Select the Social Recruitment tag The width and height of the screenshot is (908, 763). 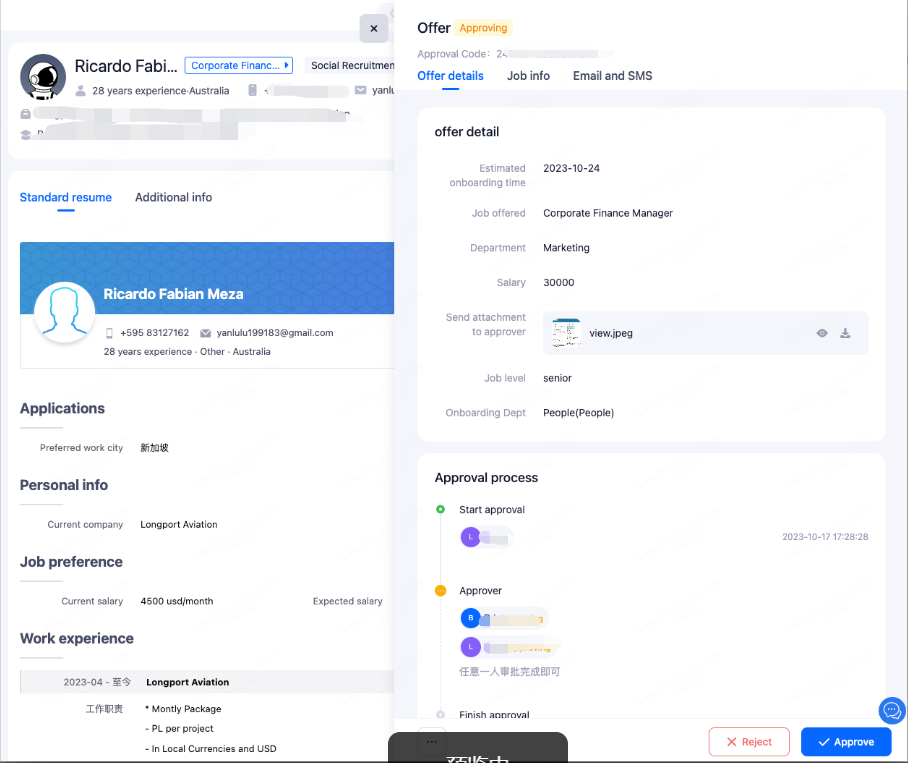tap(349, 65)
